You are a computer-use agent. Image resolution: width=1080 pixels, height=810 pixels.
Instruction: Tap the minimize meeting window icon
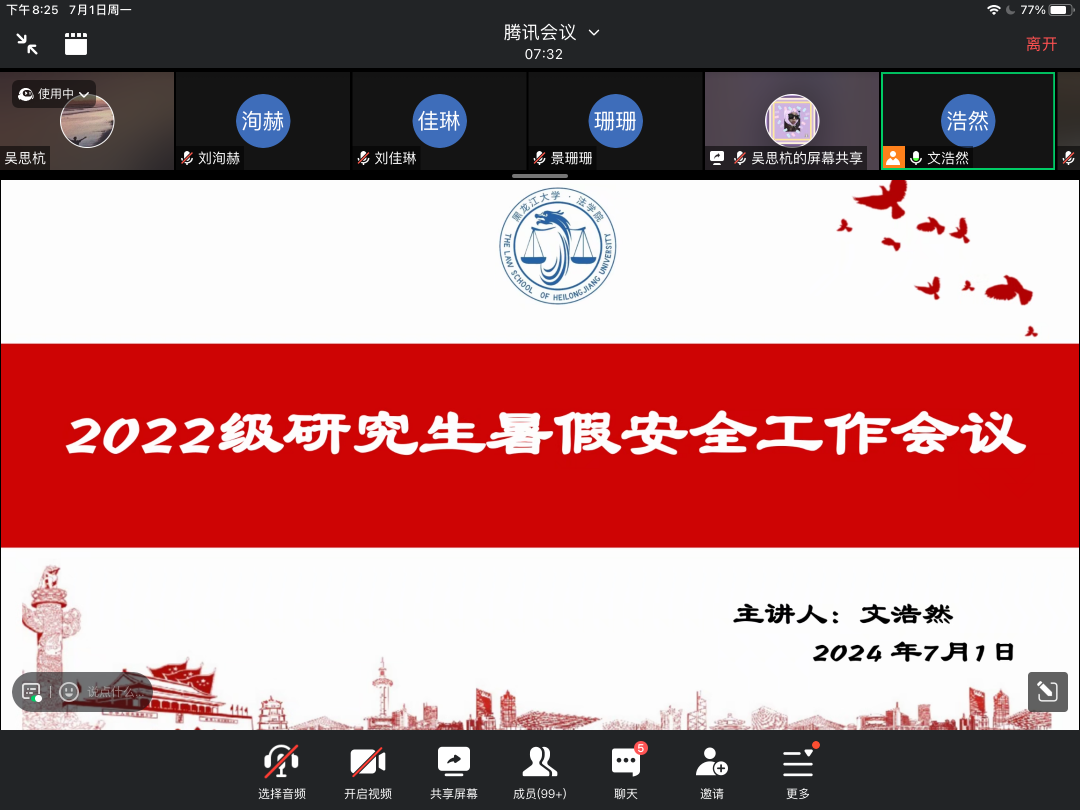[x=27, y=43]
